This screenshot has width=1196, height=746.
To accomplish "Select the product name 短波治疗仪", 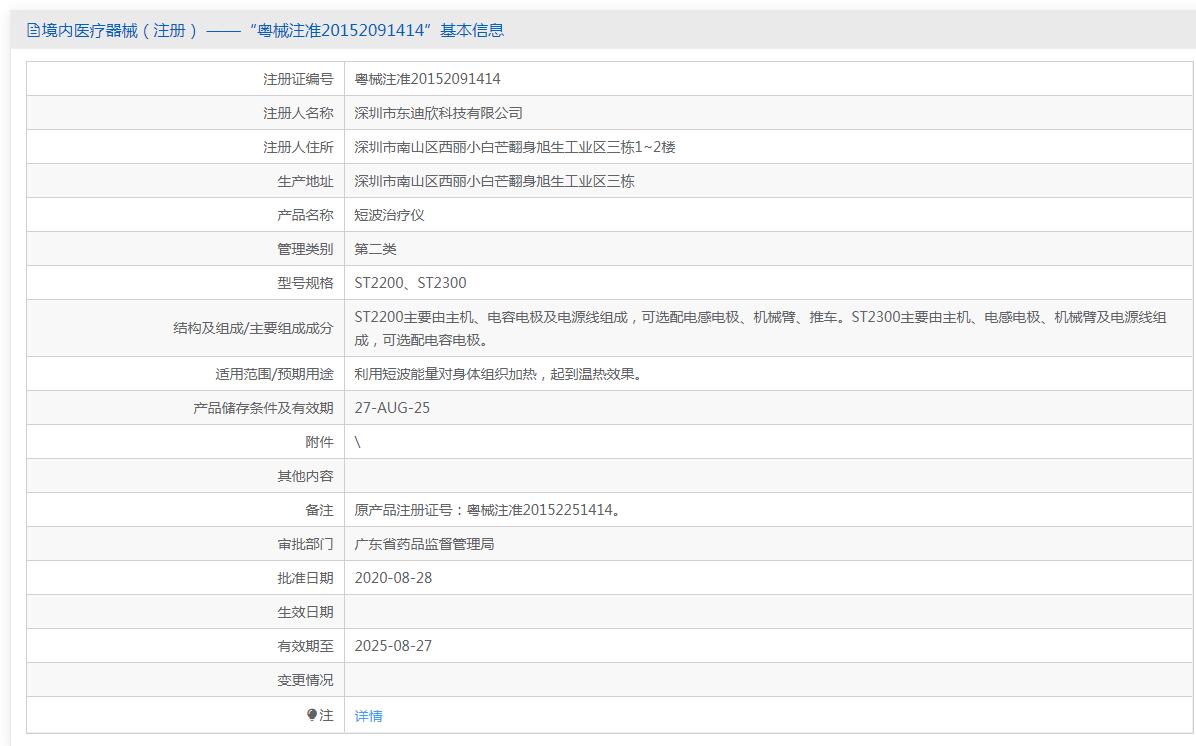I will [x=390, y=215].
